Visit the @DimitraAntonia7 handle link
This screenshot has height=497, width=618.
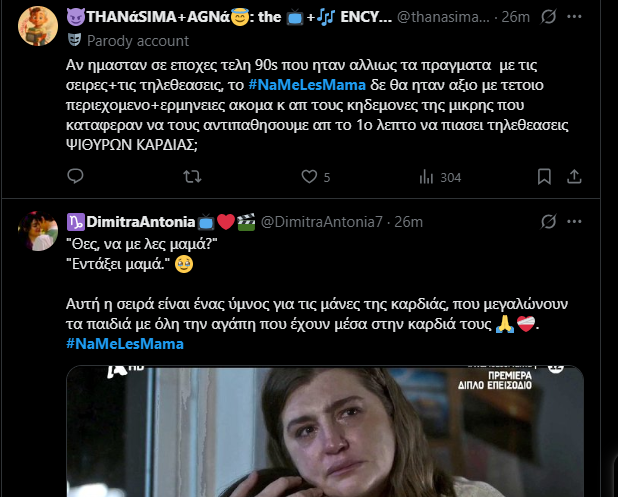[x=327, y=221]
